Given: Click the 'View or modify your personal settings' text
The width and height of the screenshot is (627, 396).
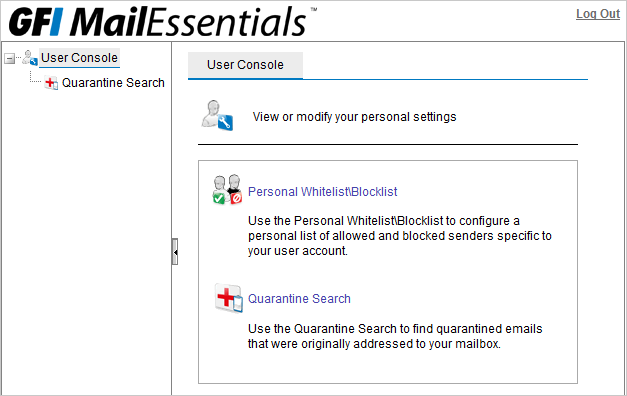Looking at the screenshot, I should click(354, 117).
